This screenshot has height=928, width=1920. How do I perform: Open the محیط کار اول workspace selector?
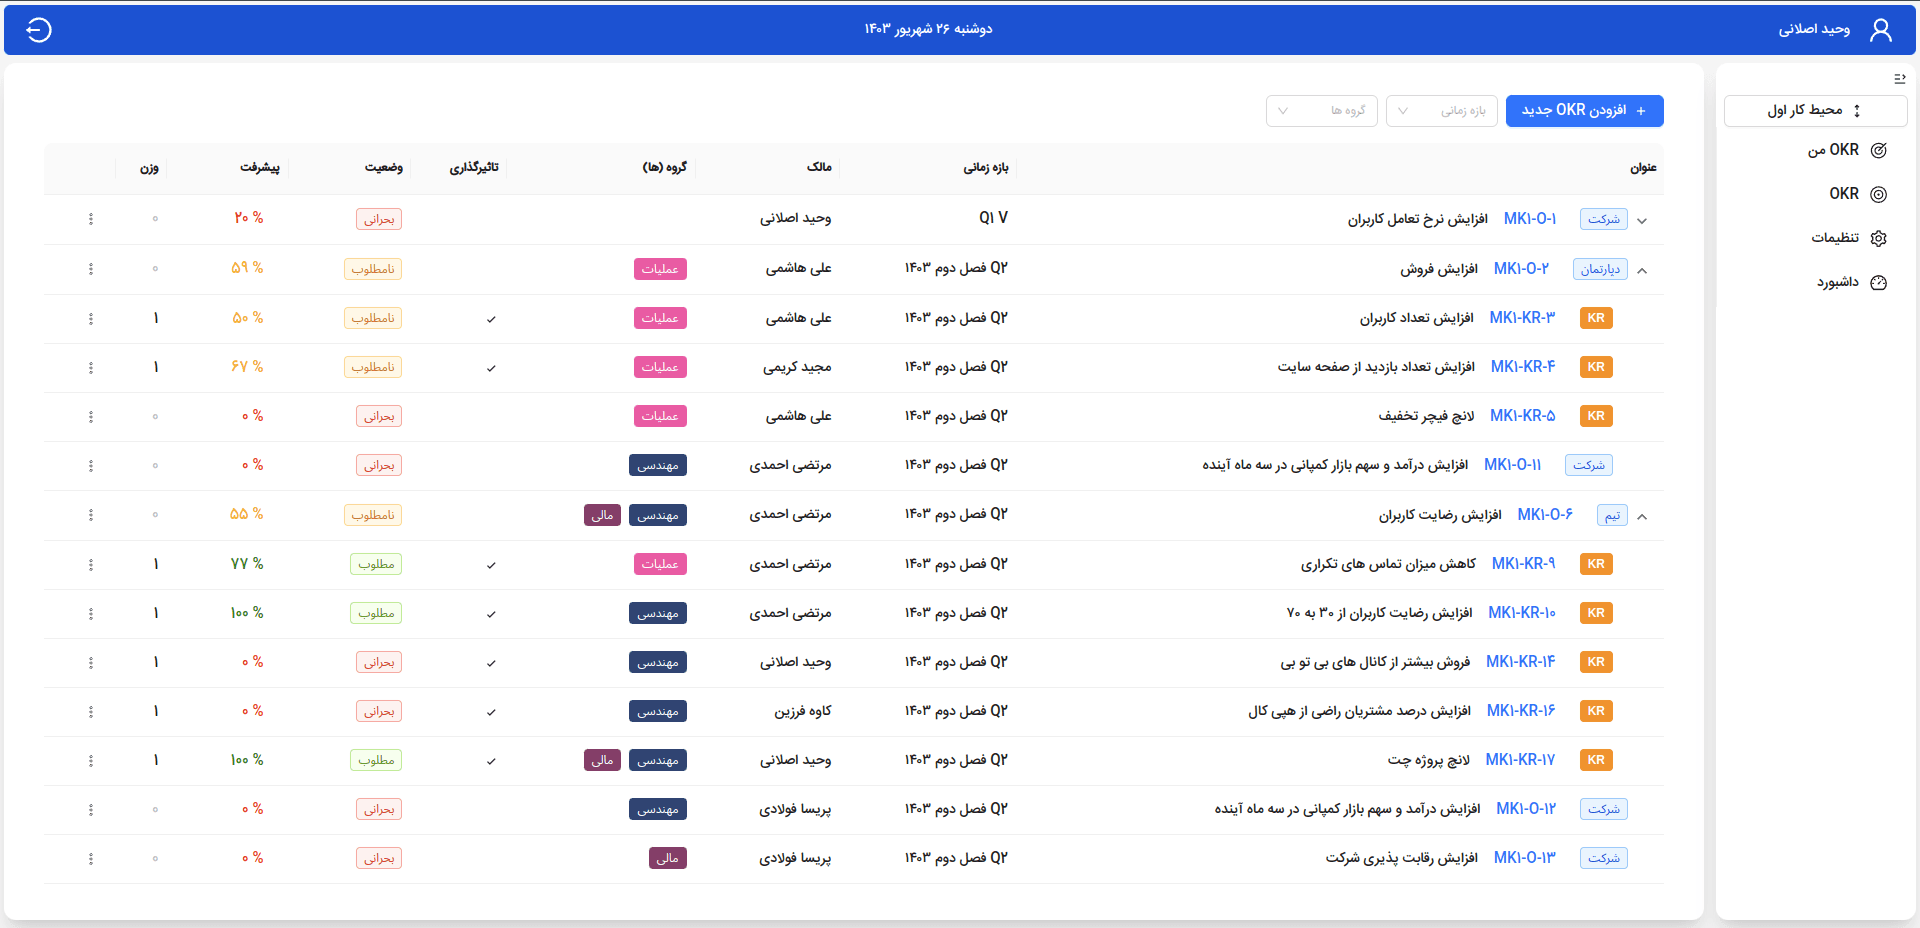coord(1815,111)
